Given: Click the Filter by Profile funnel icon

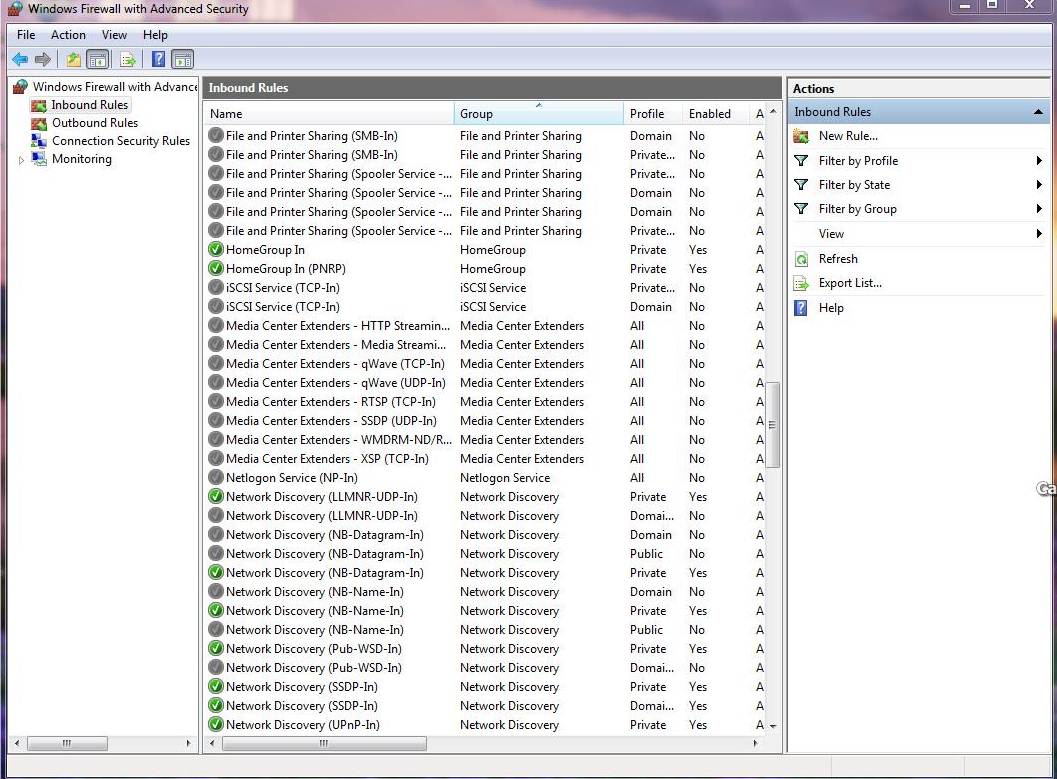Looking at the screenshot, I should [801, 161].
